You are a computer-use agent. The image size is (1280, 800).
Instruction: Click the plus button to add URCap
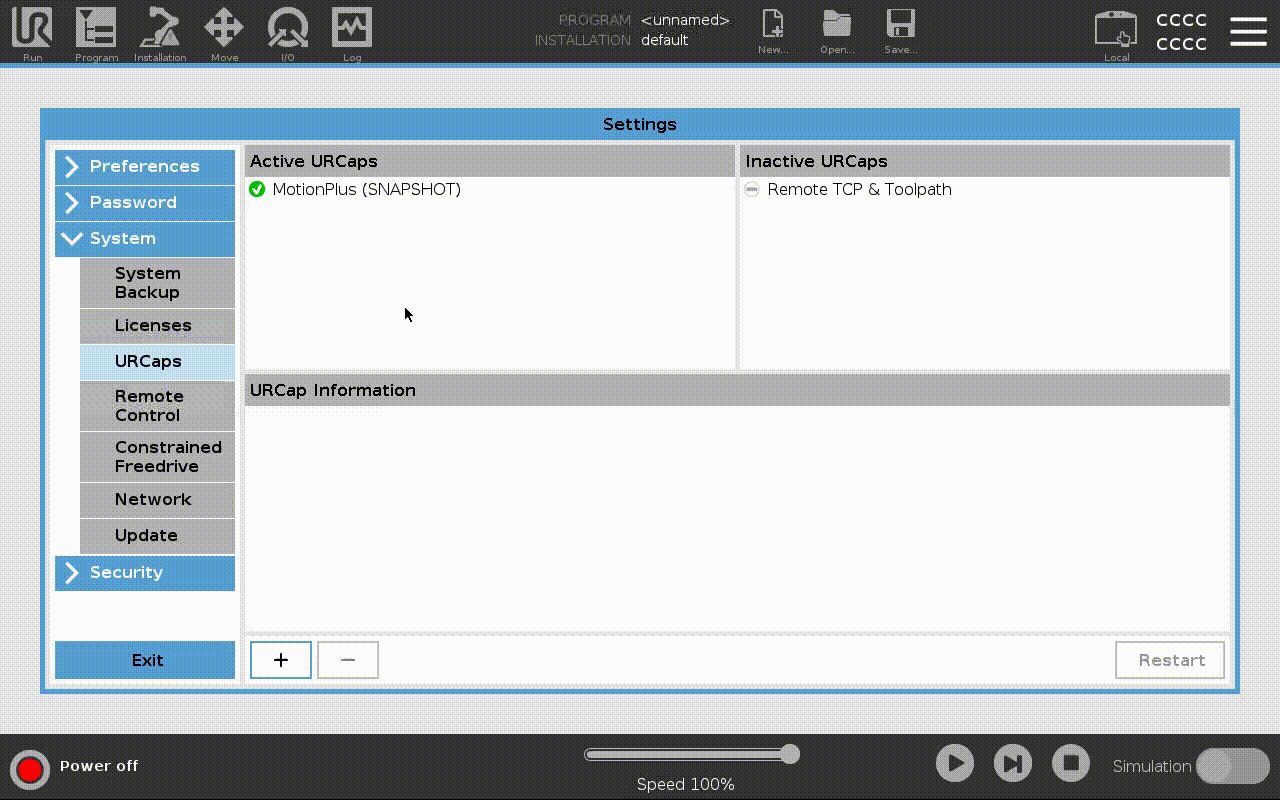click(281, 660)
